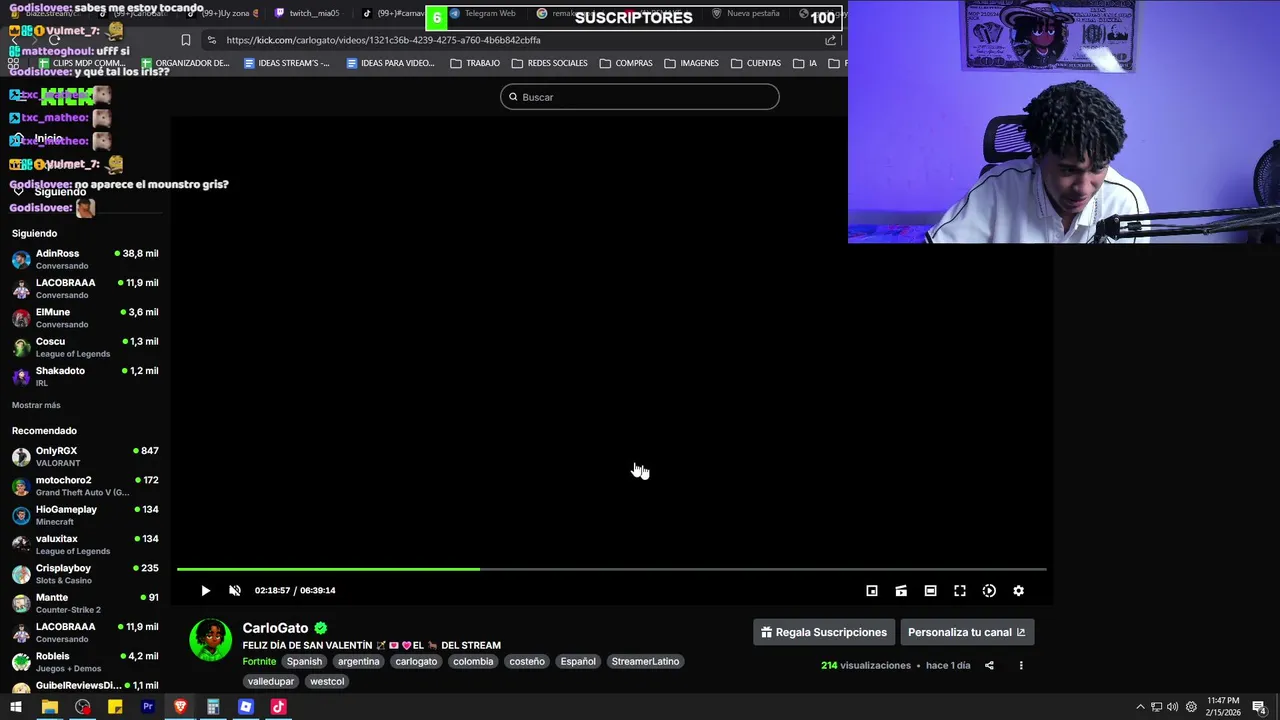Viewport: 1280px width, 720px height.
Task: Switch to the Nueva pestaña tab
Action: tap(748, 14)
